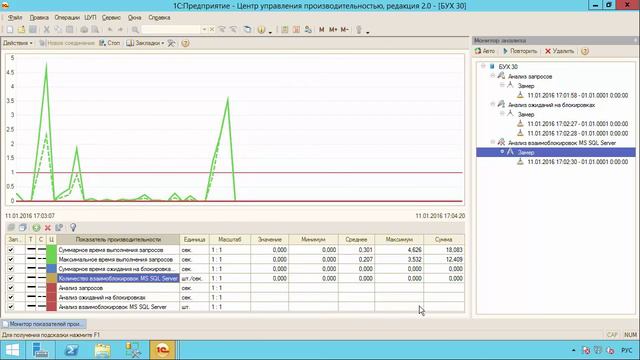Open the Сервис menu
The image size is (640, 360).
point(111,18)
